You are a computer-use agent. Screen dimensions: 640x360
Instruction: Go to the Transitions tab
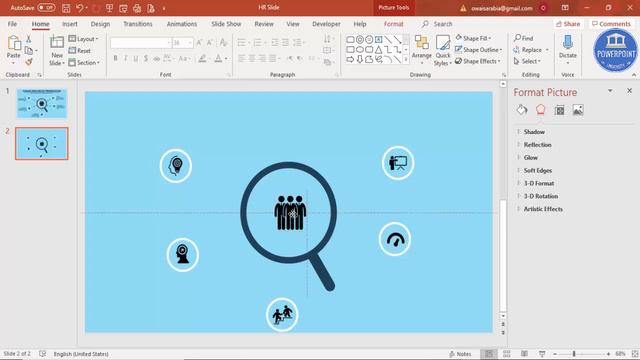click(138, 24)
